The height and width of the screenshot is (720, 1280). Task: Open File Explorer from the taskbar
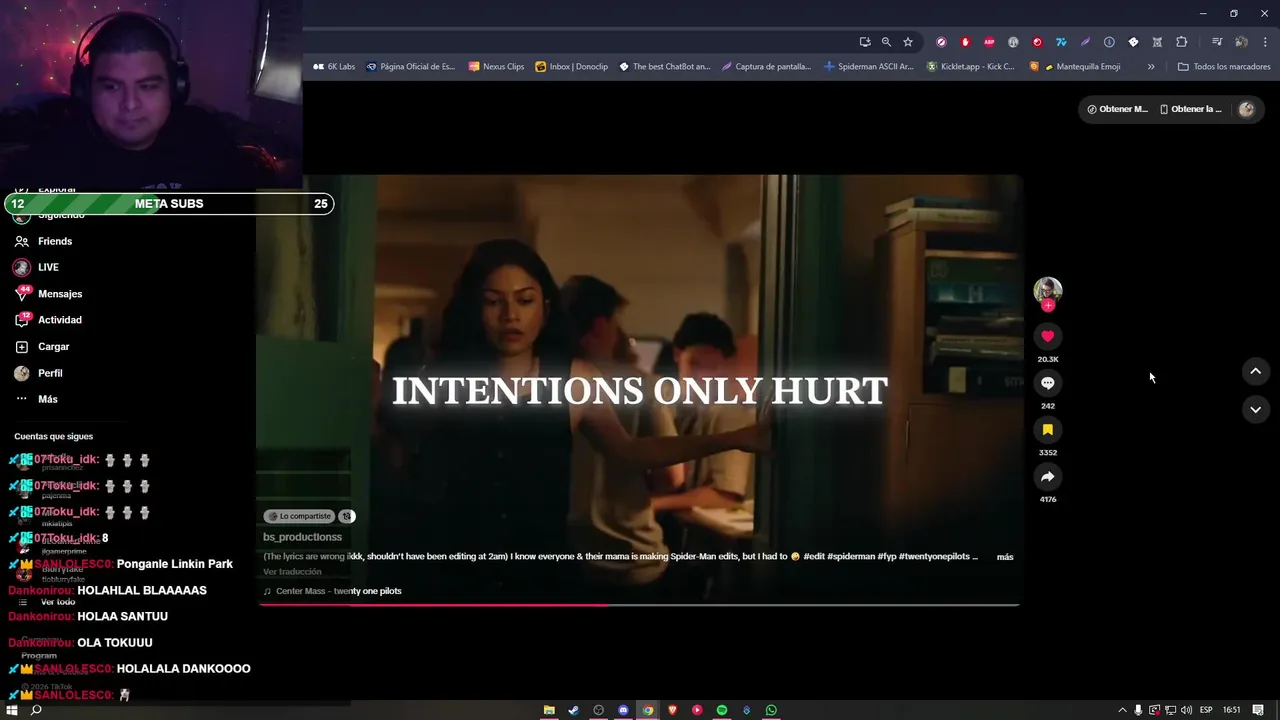(549, 710)
